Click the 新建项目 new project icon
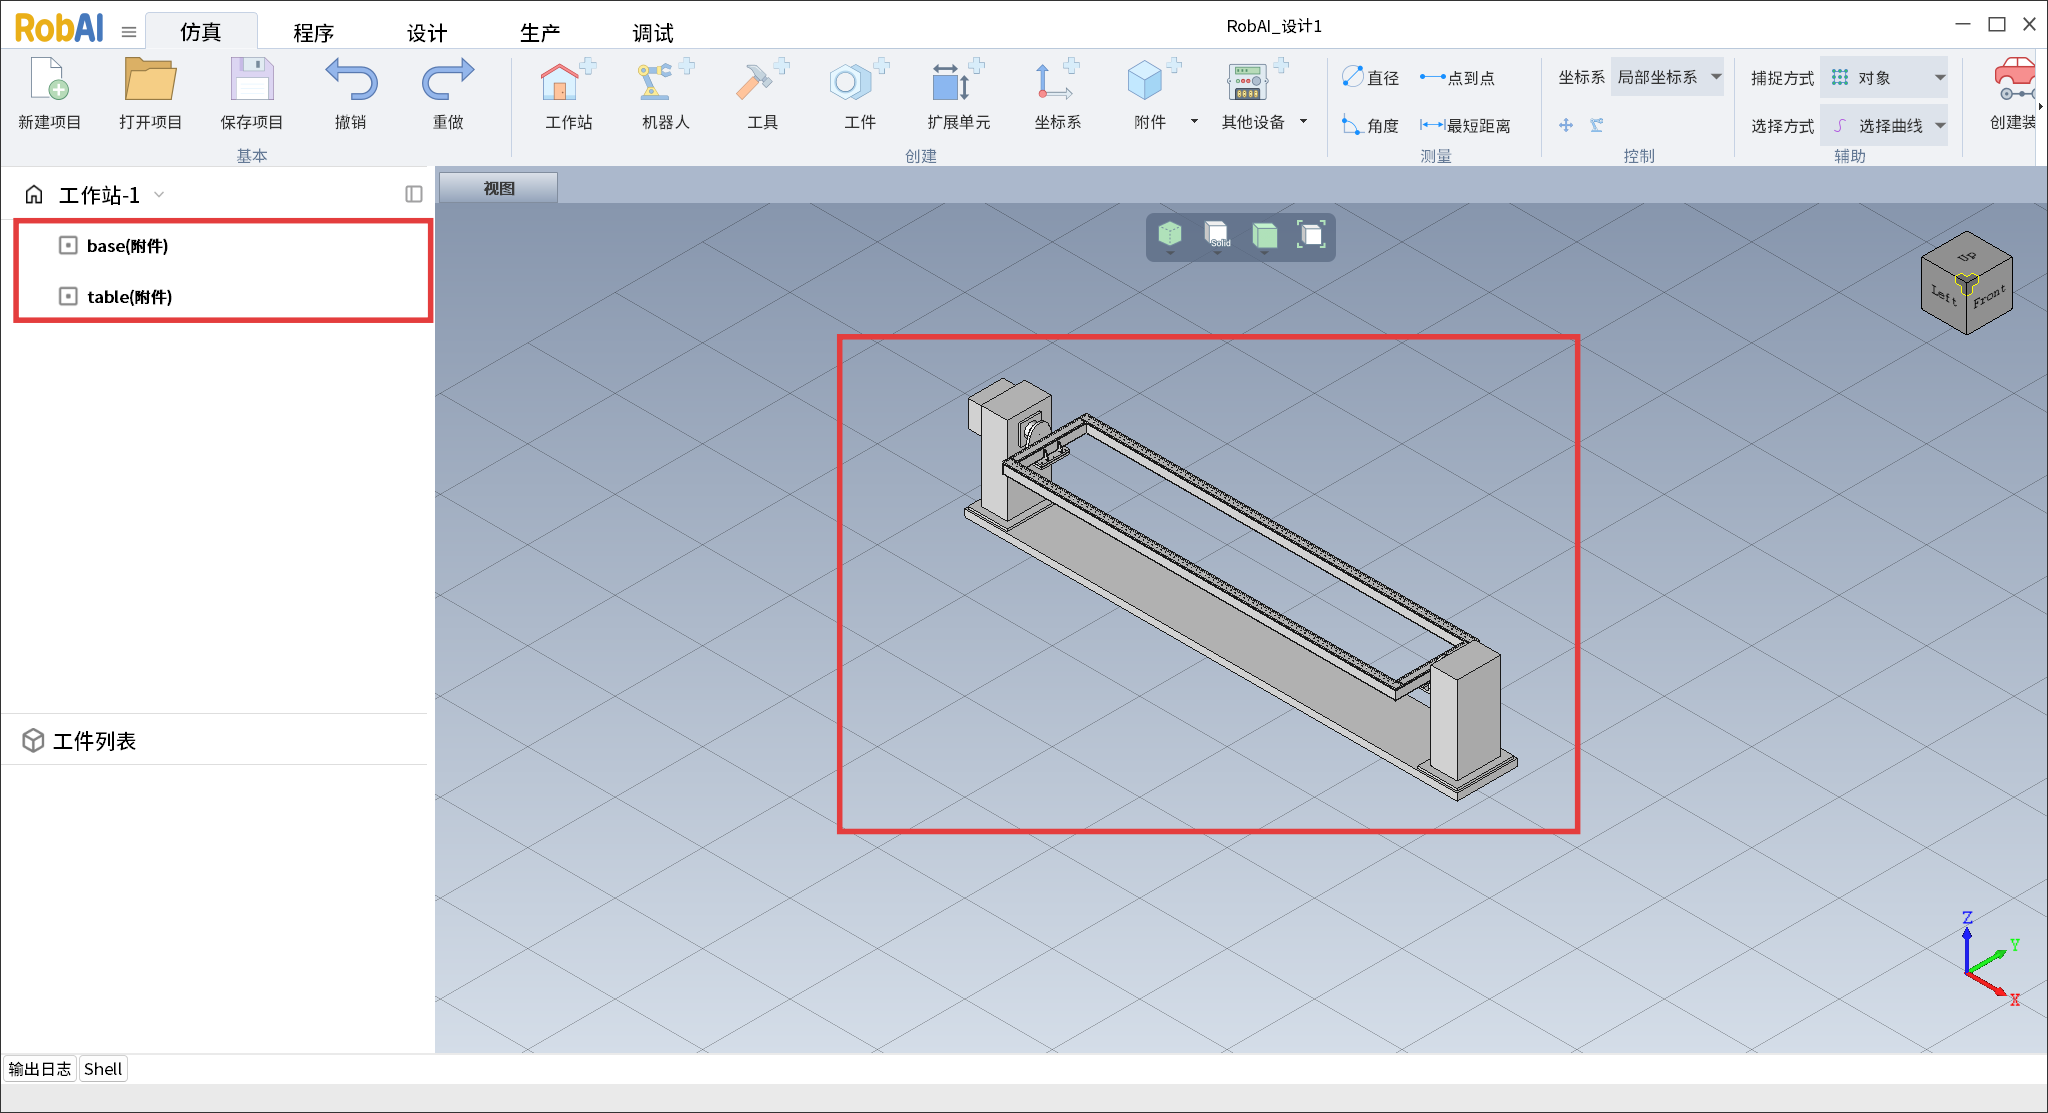 (49, 79)
